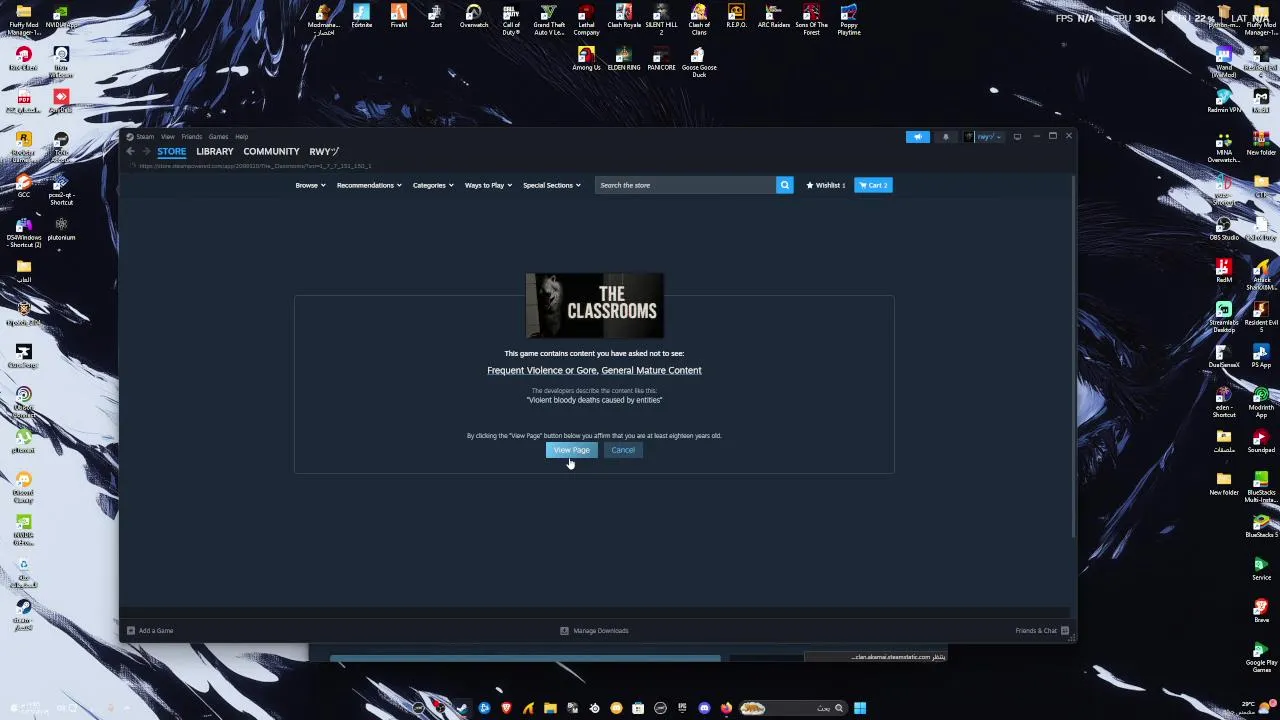Open the Friends menu
The image size is (1280, 720).
point(191,136)
